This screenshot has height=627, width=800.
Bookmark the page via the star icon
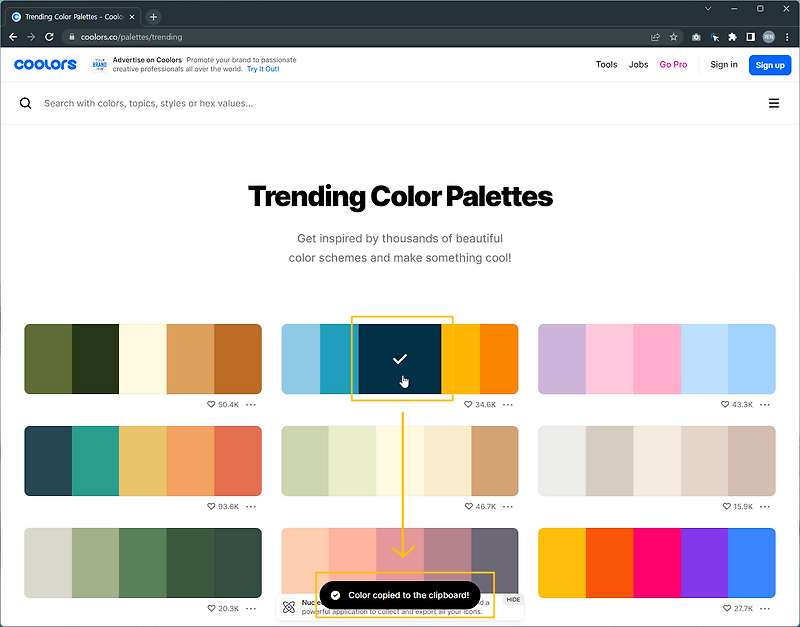[x=672, y=36]
